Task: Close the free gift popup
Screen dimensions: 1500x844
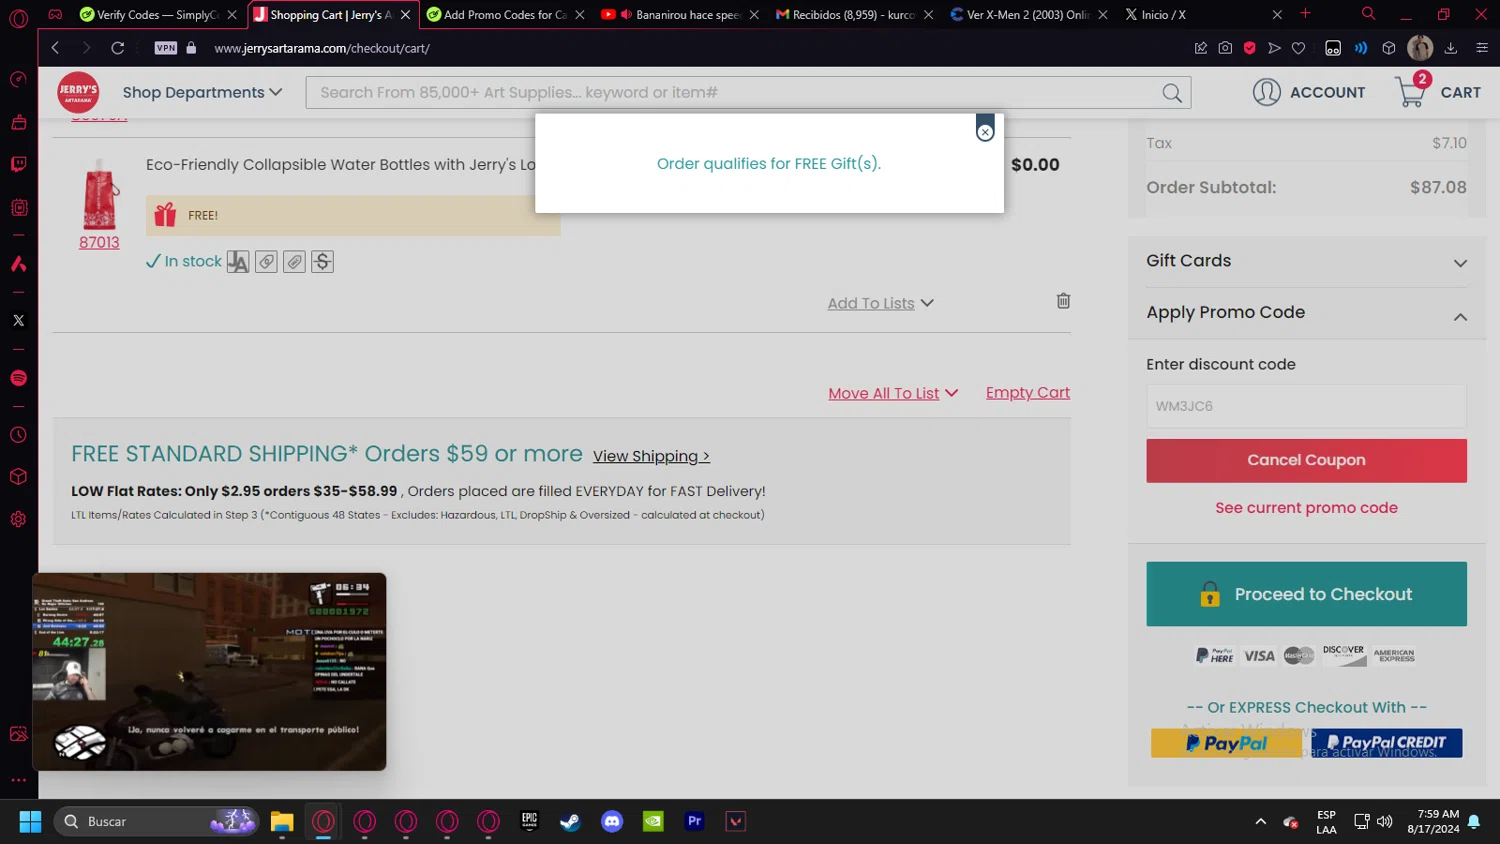Action: (x=985, y=132)
